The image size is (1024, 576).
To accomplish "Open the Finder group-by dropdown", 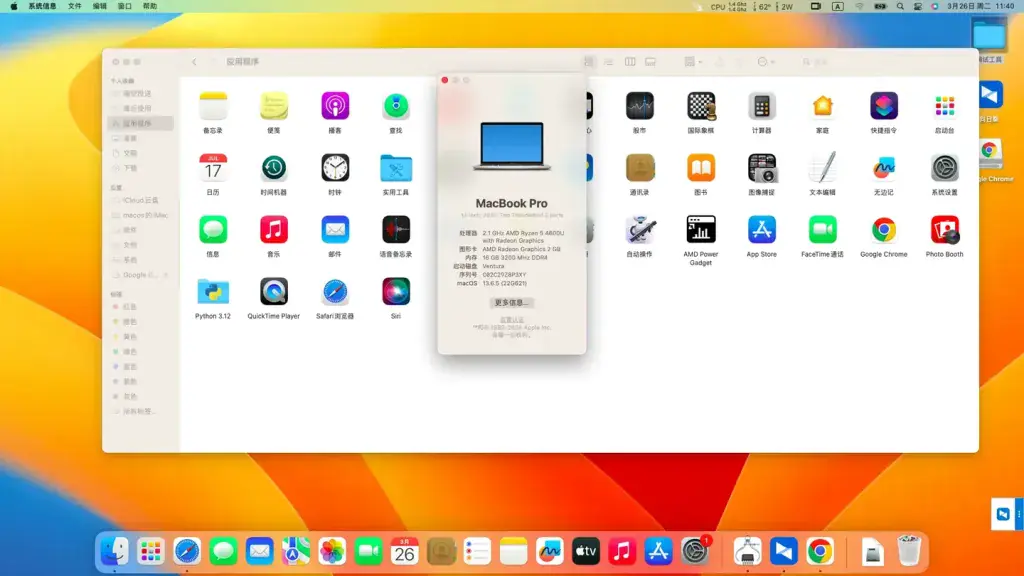I will [x=693, y=61].
